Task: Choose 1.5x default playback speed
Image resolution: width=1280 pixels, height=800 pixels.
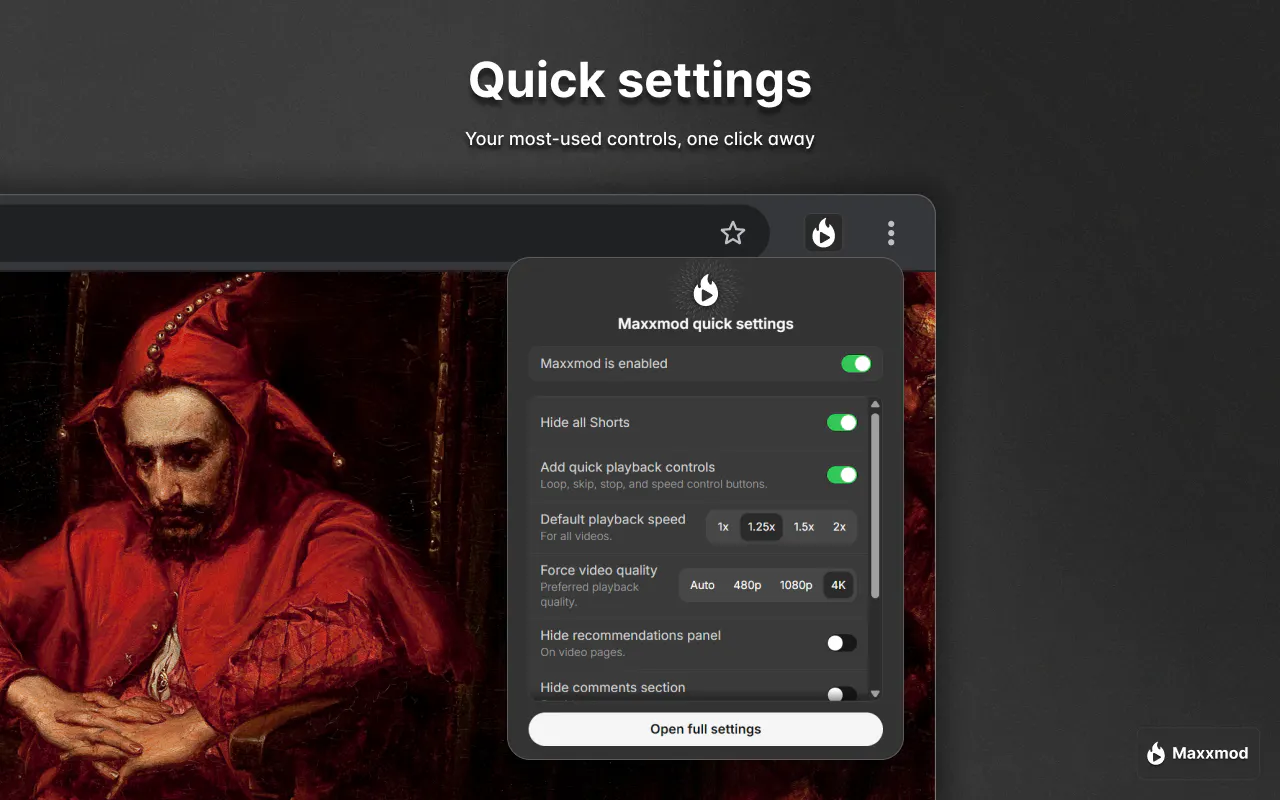Action: pos(804,527)
